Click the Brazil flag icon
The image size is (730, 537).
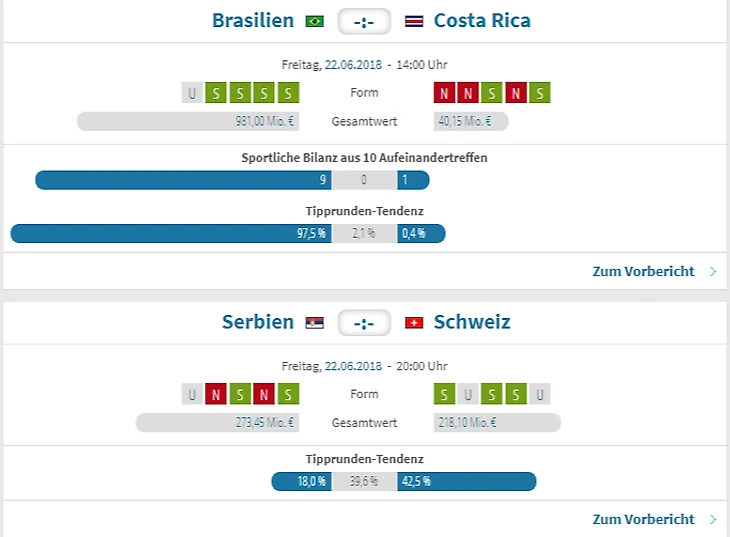coord(314,21)
